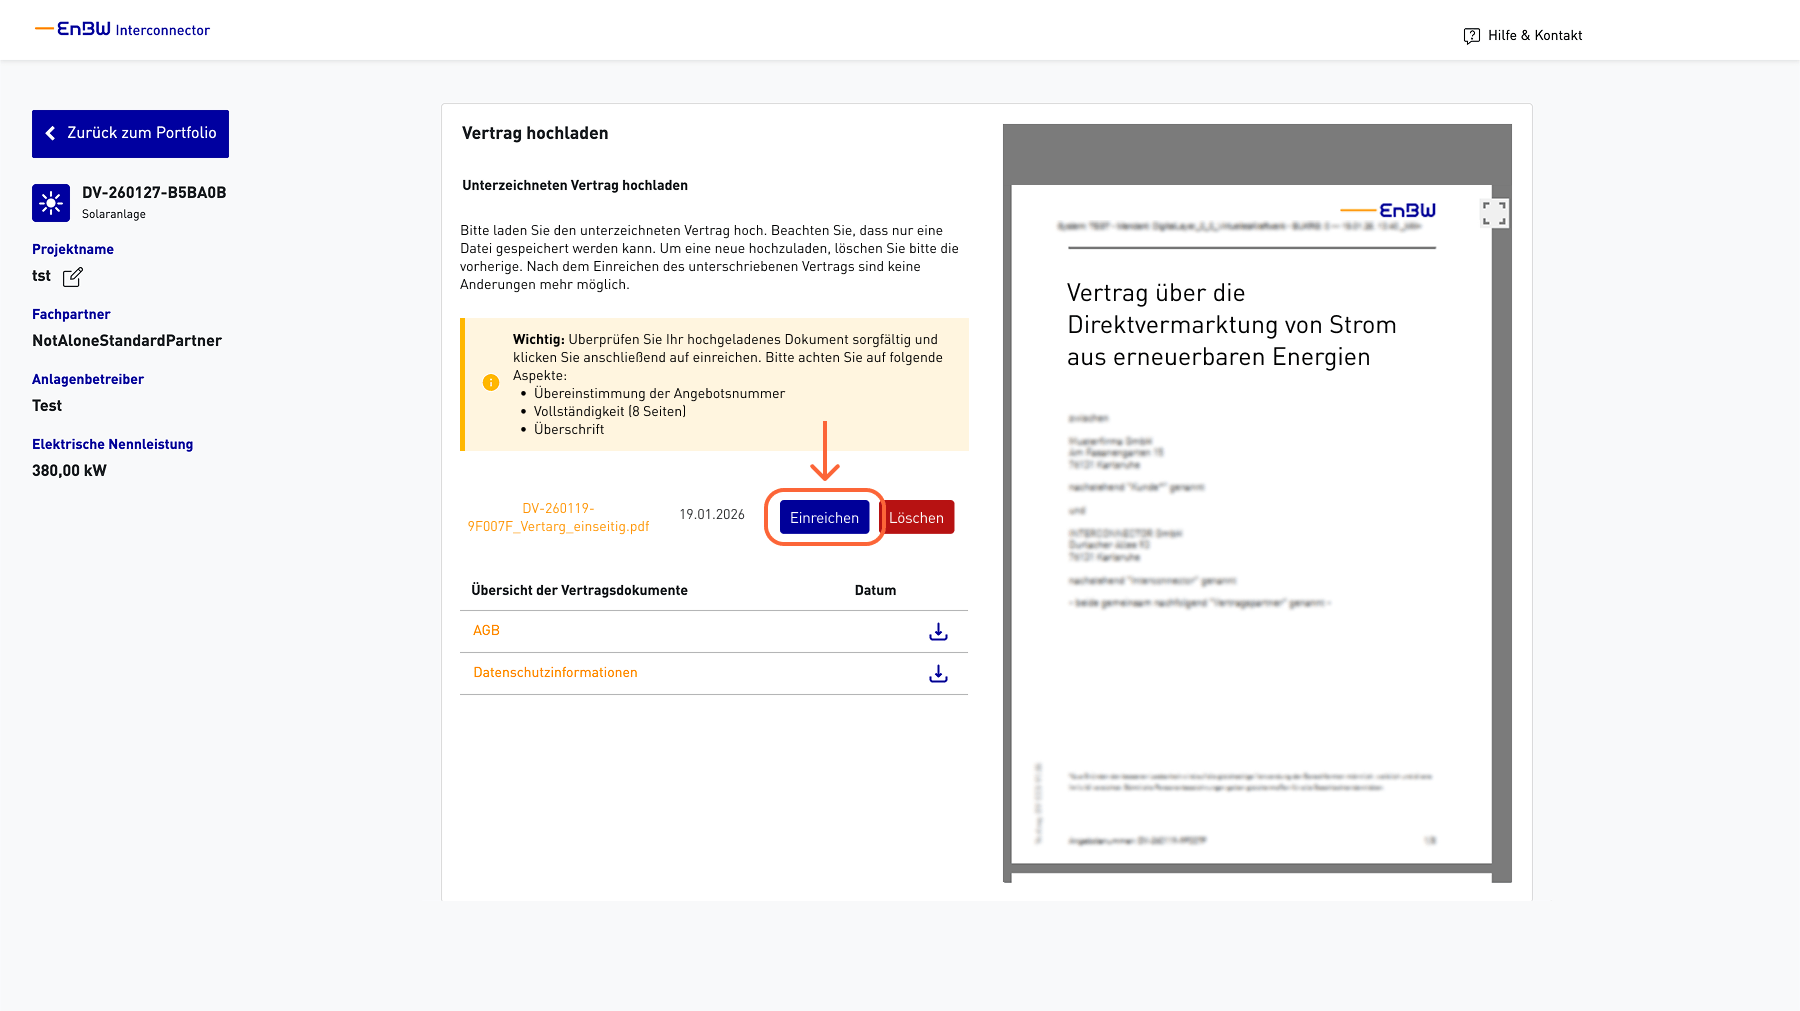Edit the project name with pencil icon
Image resolution: width=1800 pixels, height=1011 pixels.
point(73,277)
